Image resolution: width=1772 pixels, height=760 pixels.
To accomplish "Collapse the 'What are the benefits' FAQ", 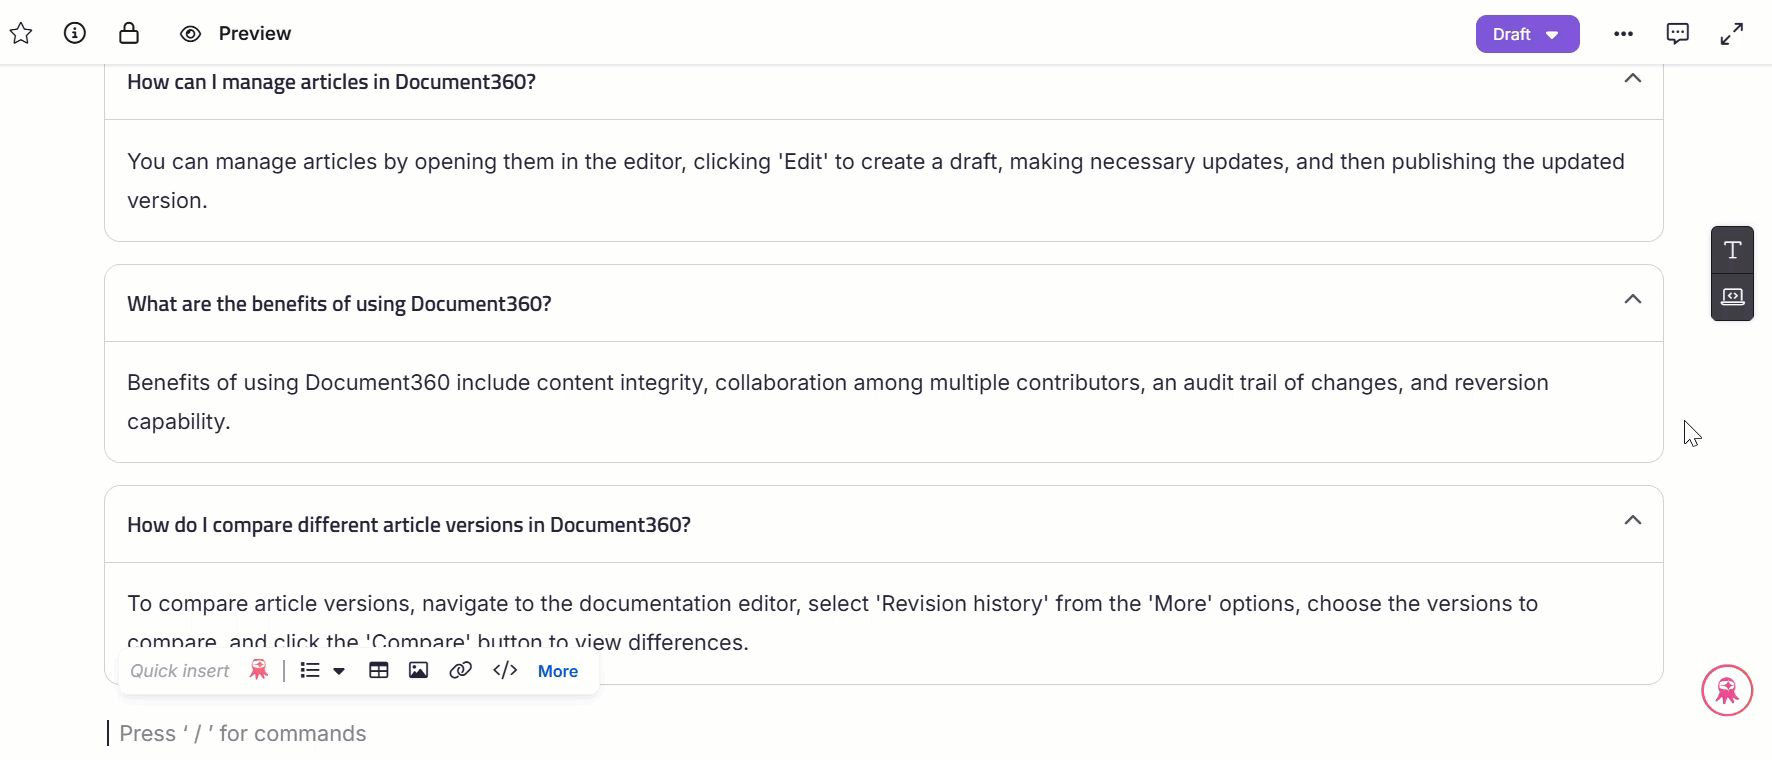I will click(1632, 300).
